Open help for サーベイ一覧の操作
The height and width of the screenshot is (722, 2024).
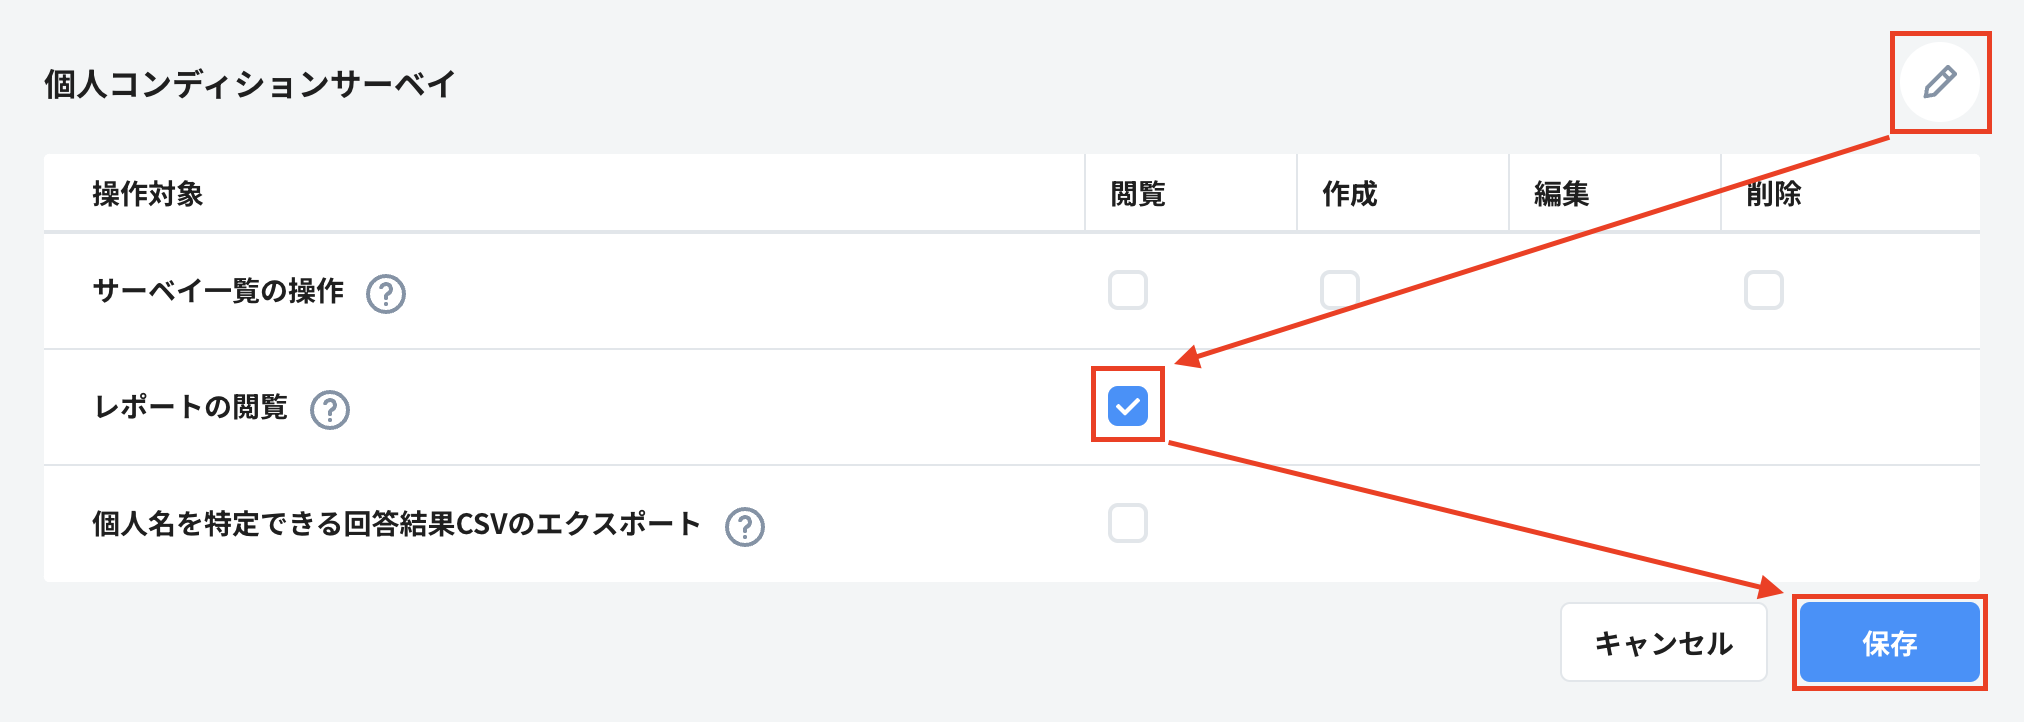pos(386,294)
